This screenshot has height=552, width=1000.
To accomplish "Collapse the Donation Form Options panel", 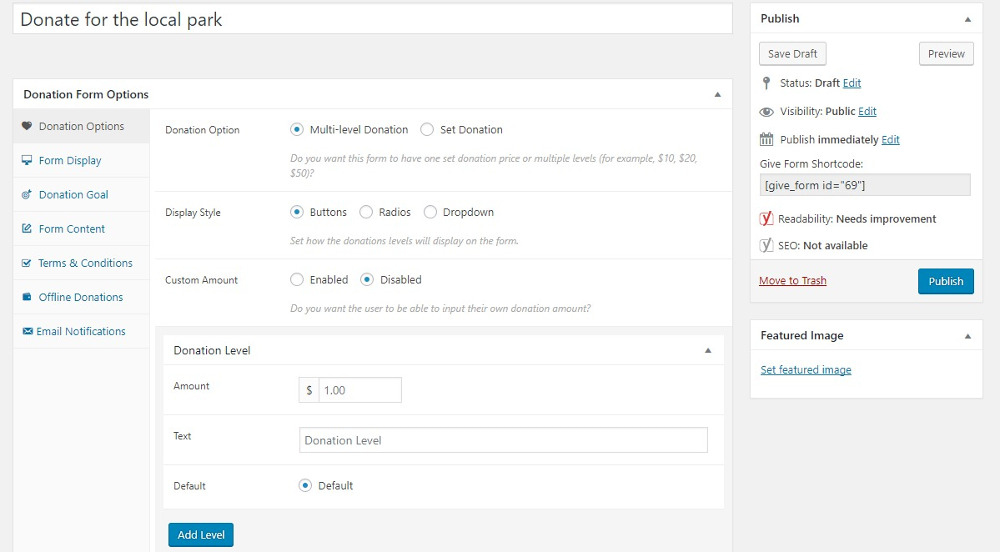I will click(717, 94).
